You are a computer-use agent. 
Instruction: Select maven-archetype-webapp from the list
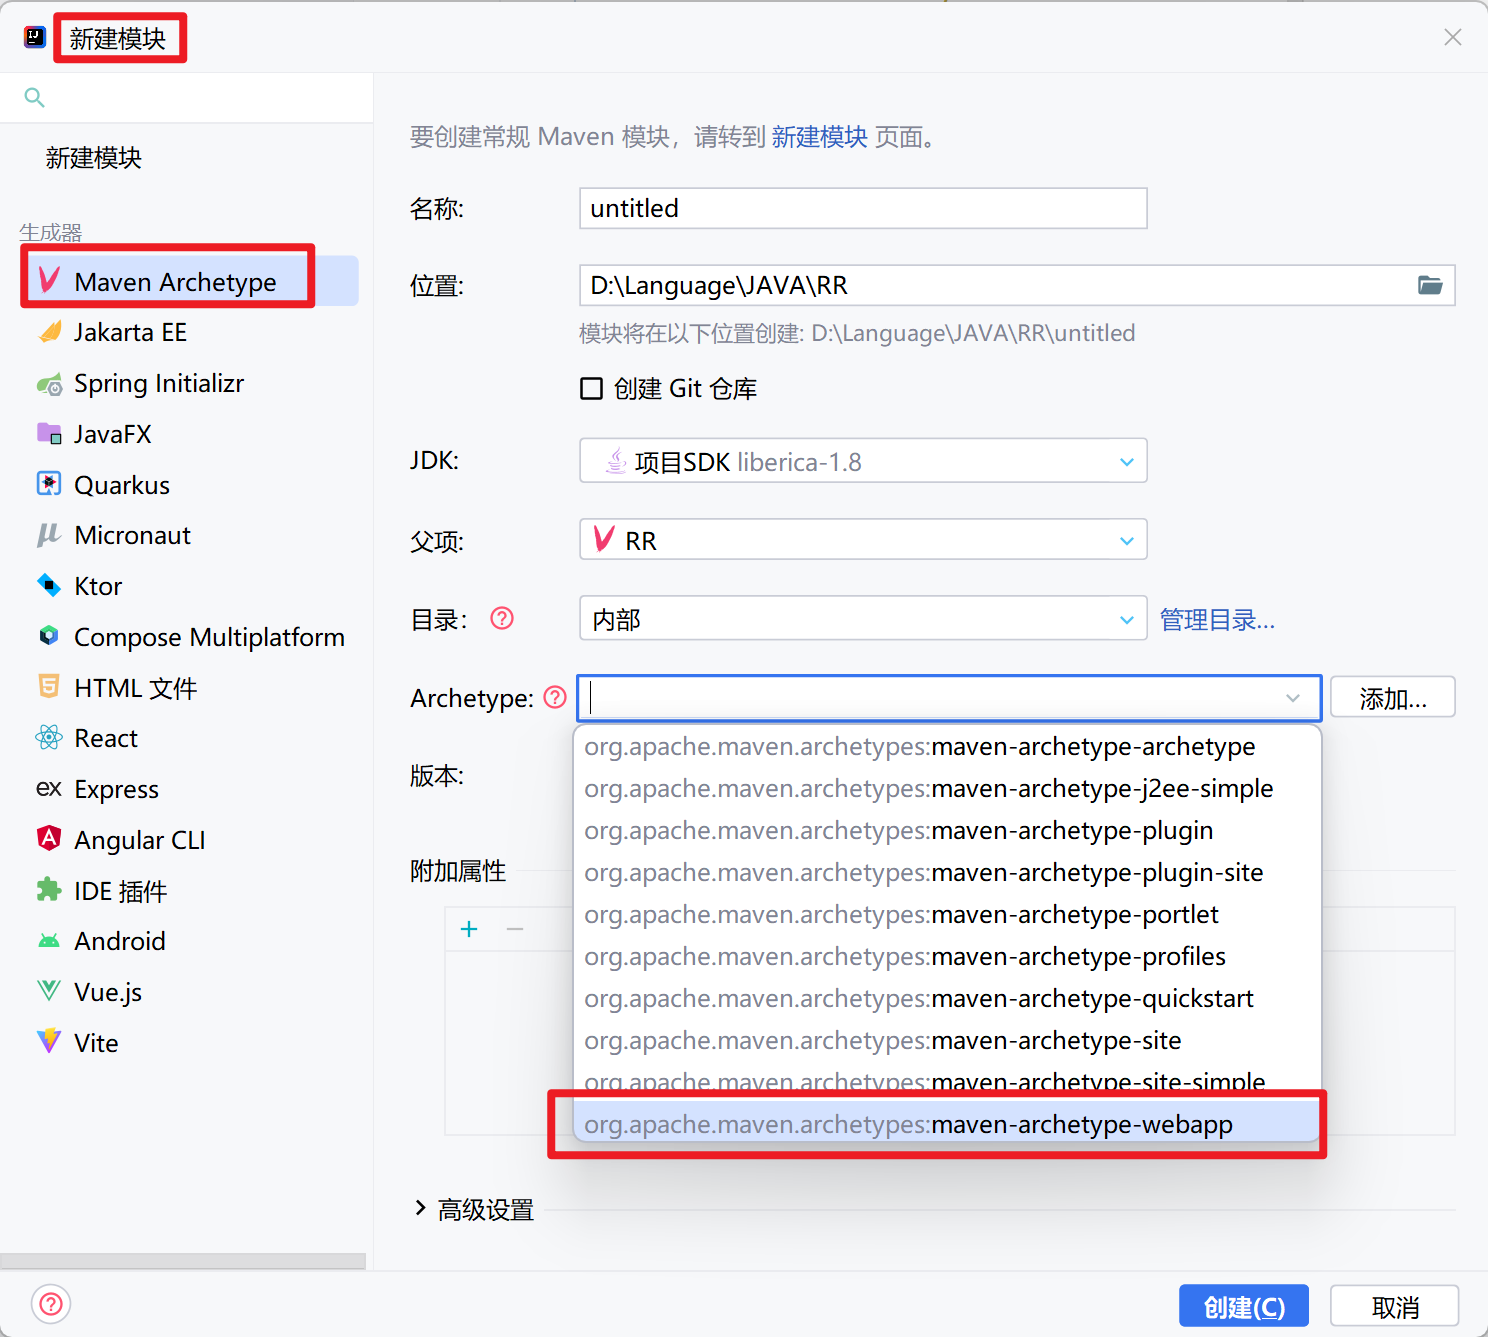click(907, 1125)
